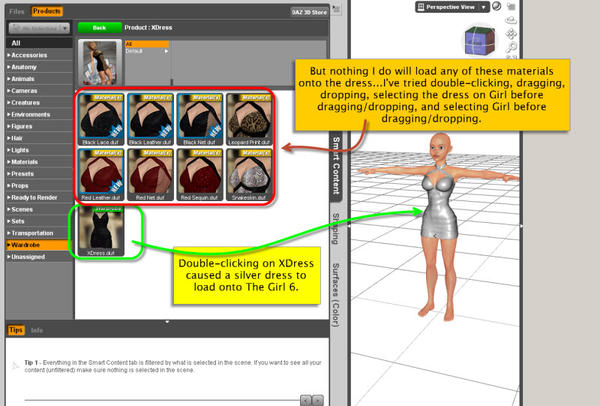Open the pane options menu icon

(336, 9)
